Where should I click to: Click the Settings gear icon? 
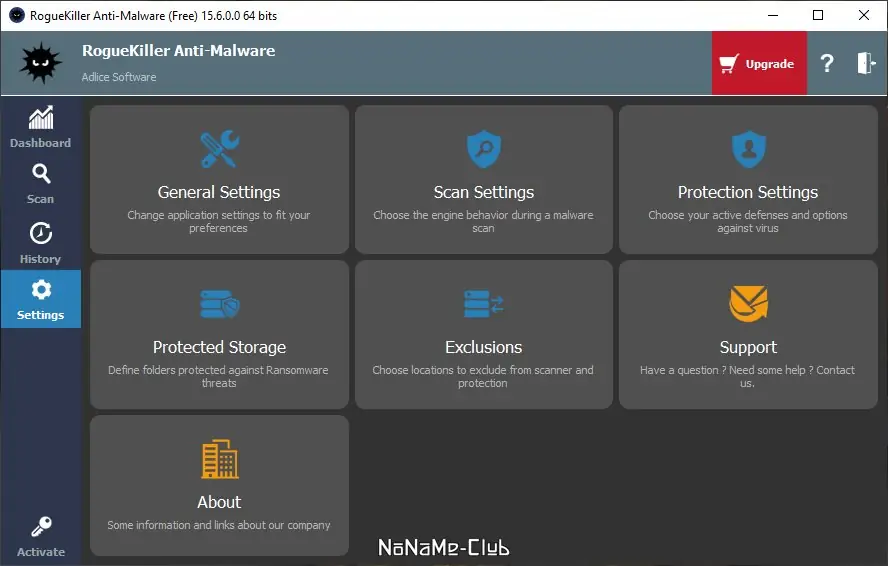pos(41,290)
